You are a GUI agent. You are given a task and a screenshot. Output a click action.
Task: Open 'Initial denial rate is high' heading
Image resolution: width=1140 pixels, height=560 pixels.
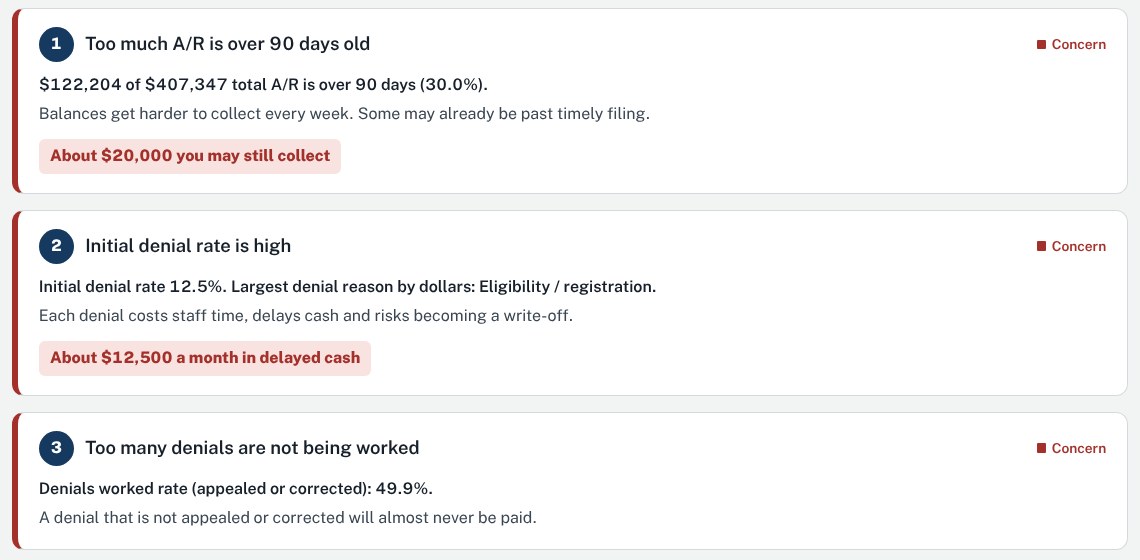(x=188, y=247)
